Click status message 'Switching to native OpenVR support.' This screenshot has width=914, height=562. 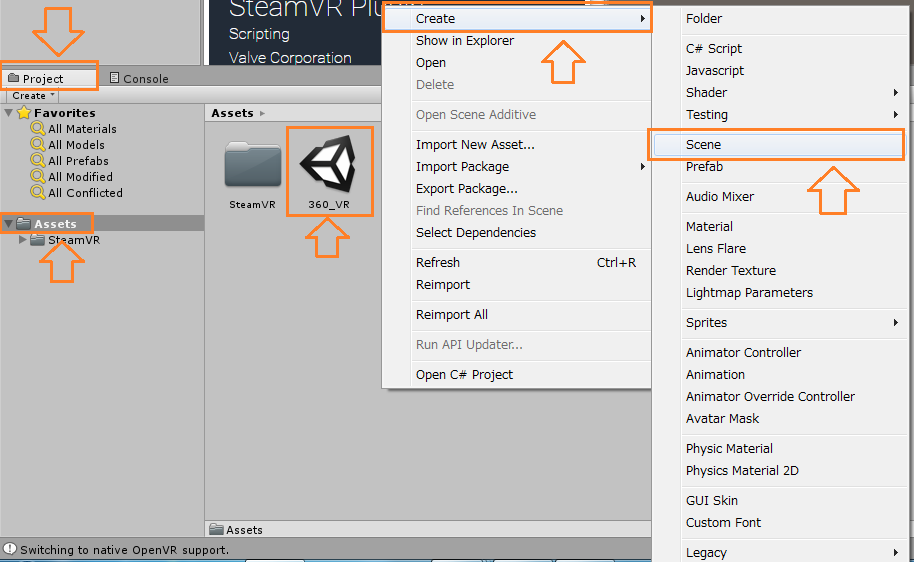[x=124, y=550]
